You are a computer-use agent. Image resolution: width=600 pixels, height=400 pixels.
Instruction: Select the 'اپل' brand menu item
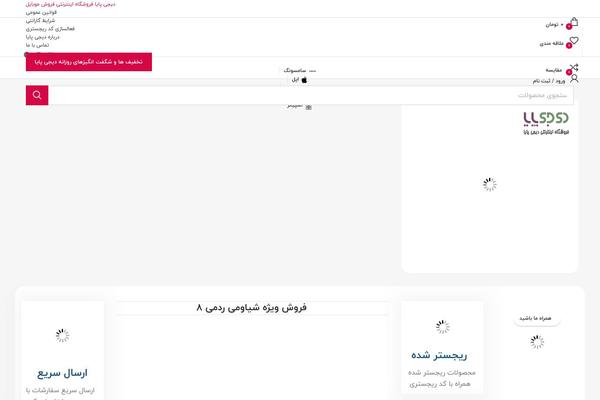point(295,80)
